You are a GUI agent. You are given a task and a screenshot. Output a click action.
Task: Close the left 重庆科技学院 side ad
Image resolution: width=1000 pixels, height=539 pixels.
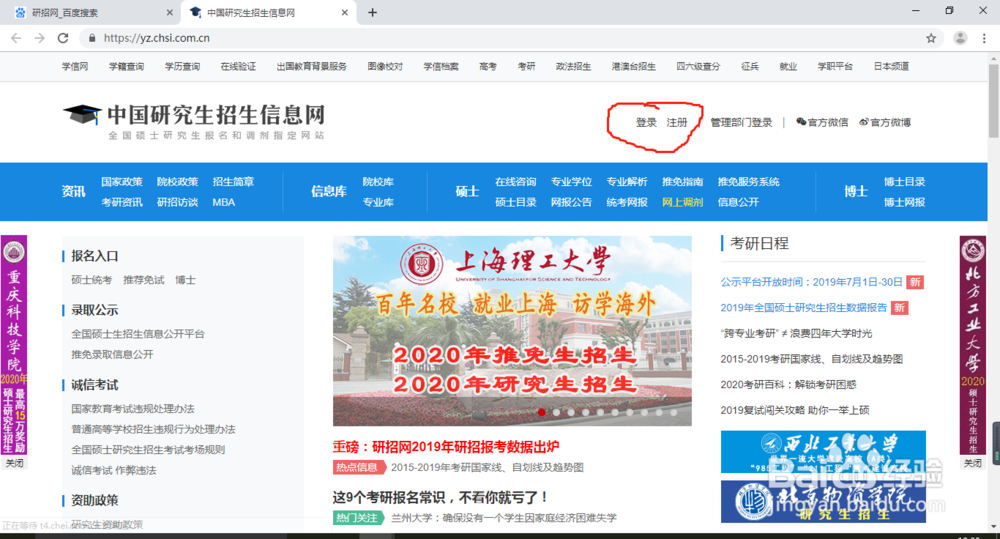click(x=14, y=463)
